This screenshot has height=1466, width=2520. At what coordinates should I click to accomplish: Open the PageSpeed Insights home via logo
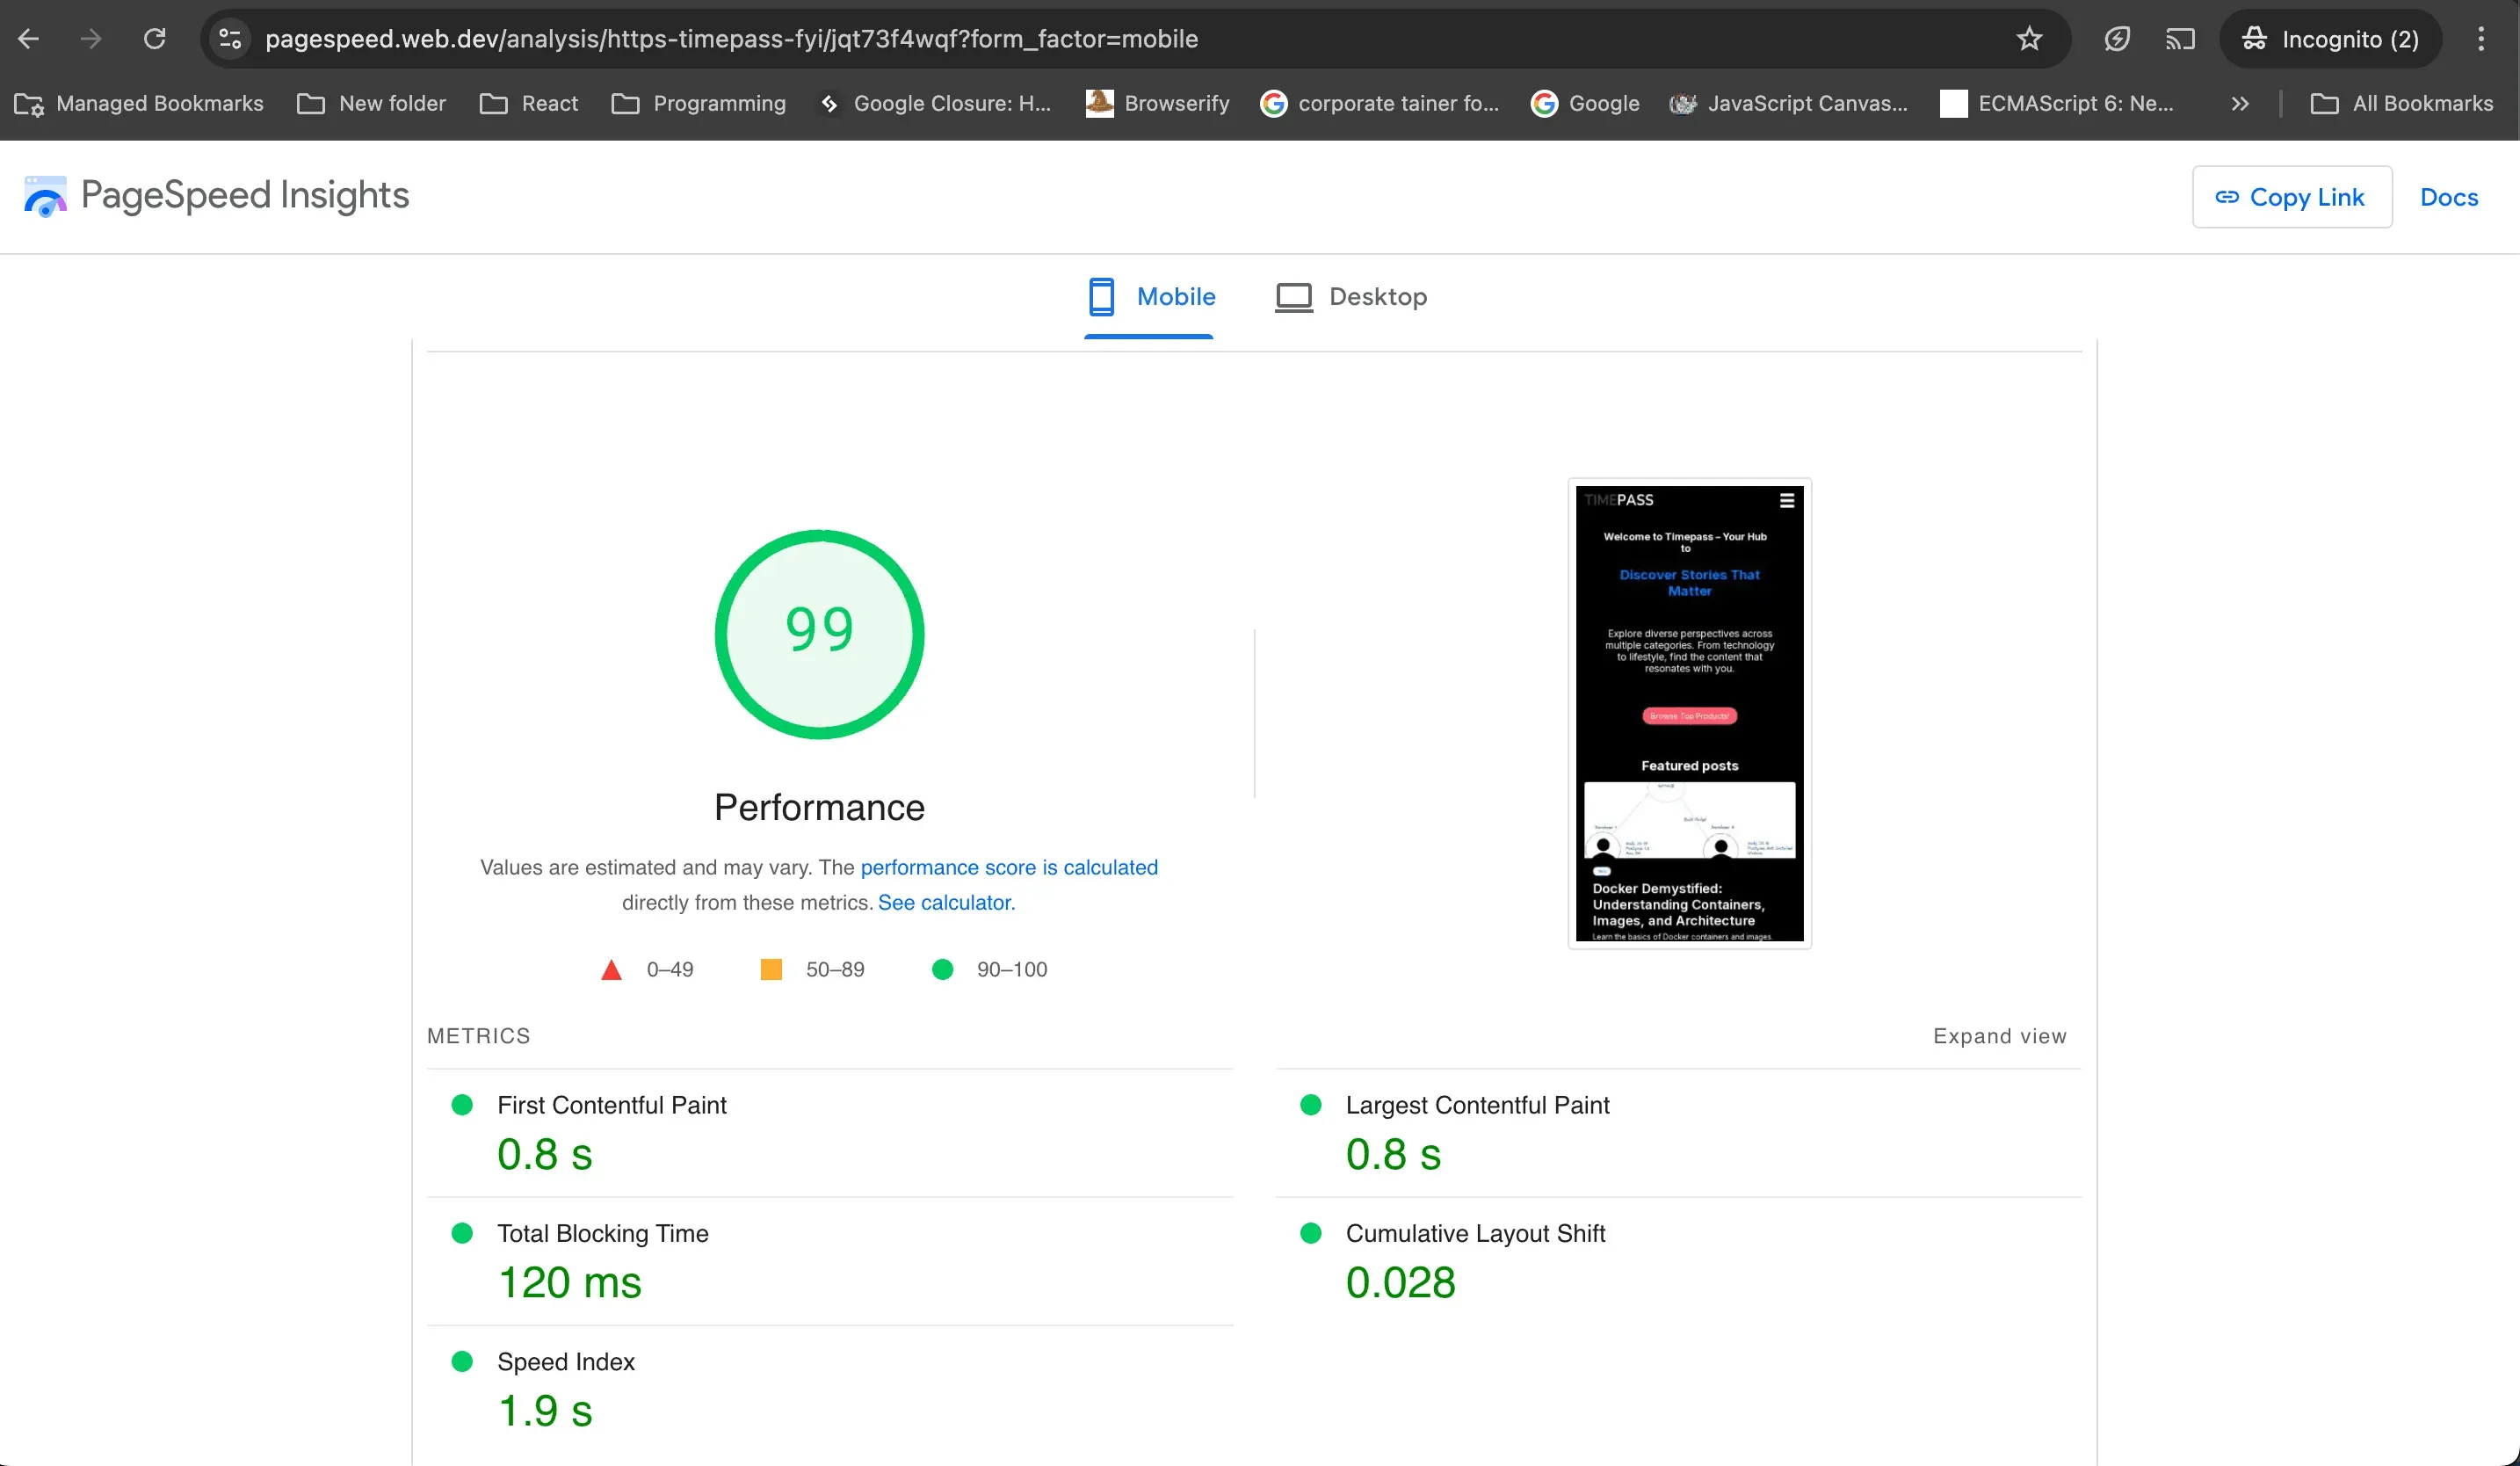pos(216,196)
